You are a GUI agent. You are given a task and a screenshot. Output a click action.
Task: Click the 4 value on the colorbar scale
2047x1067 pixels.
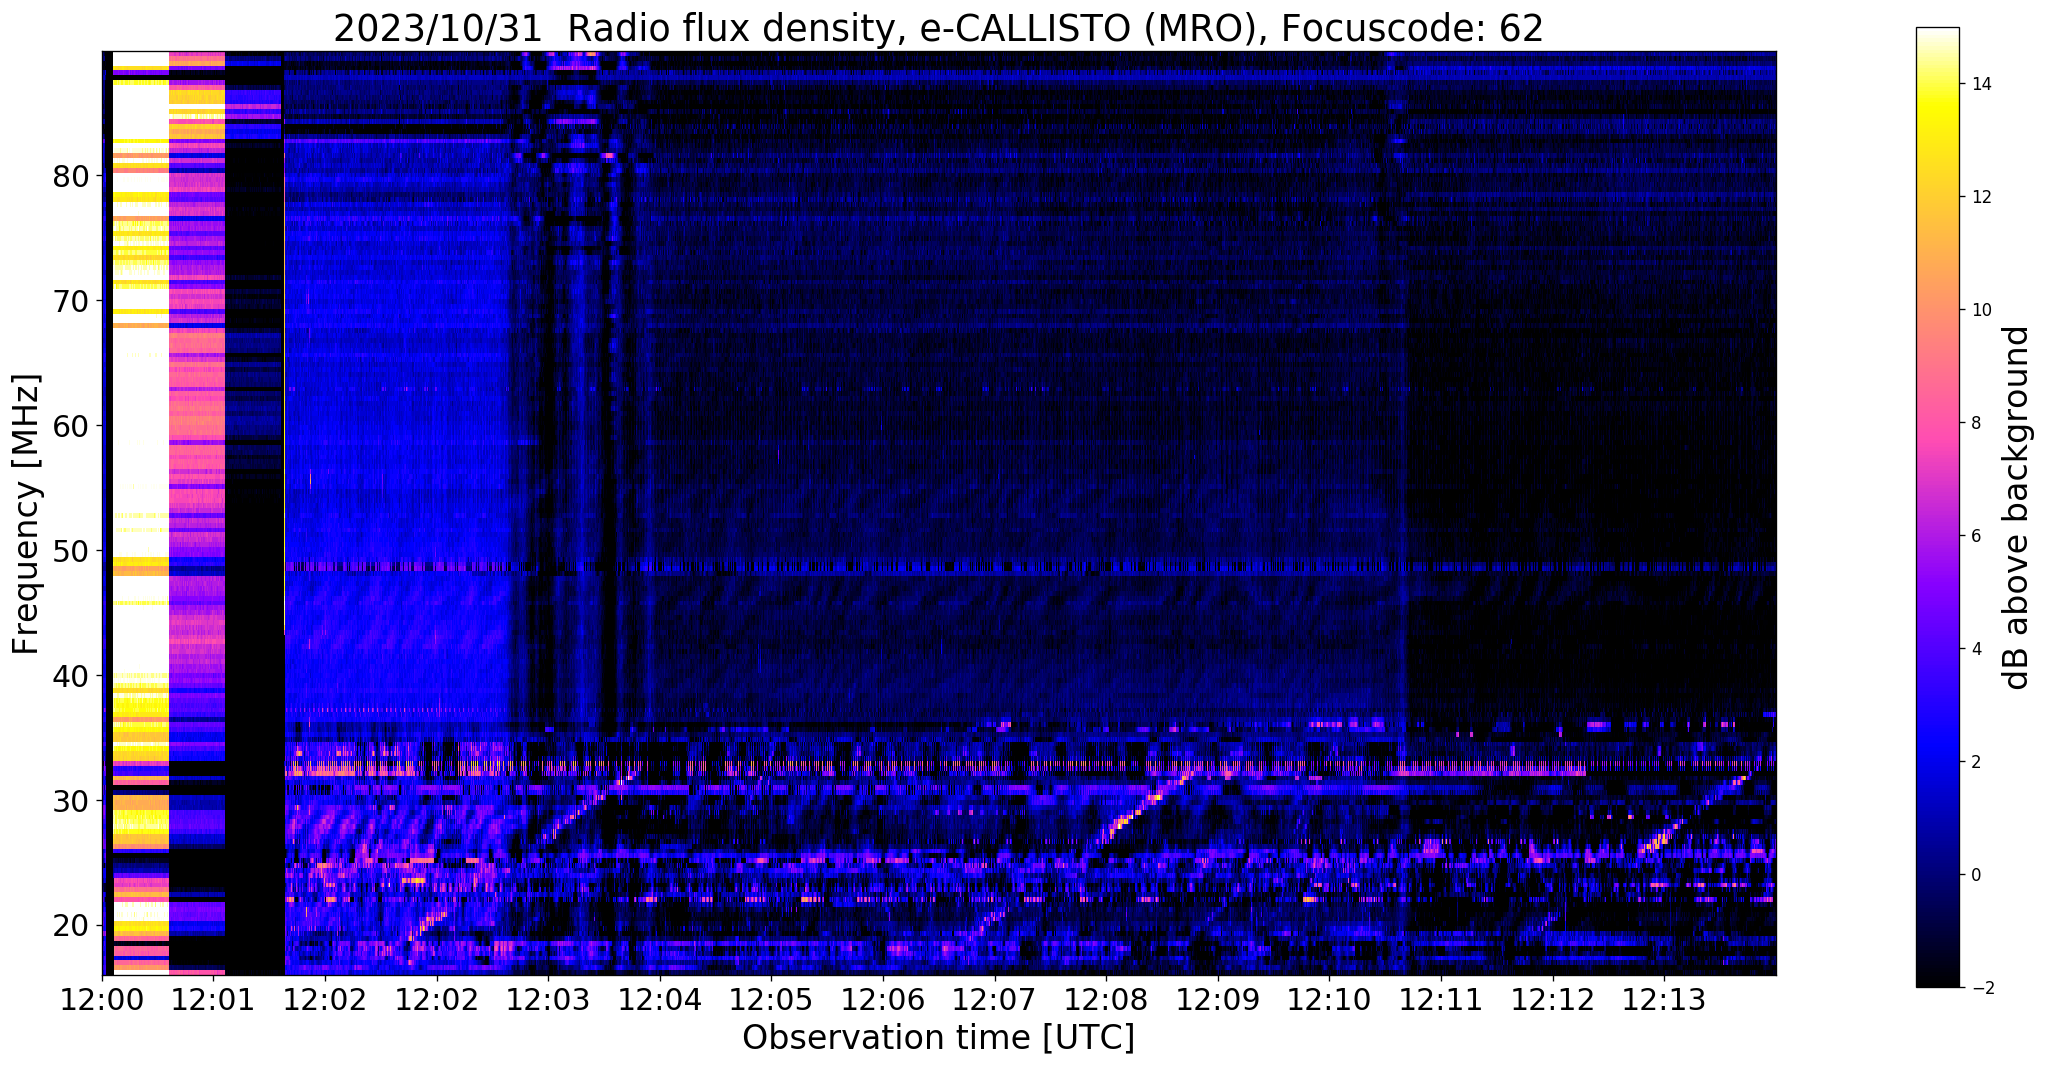pos(1975,650)
